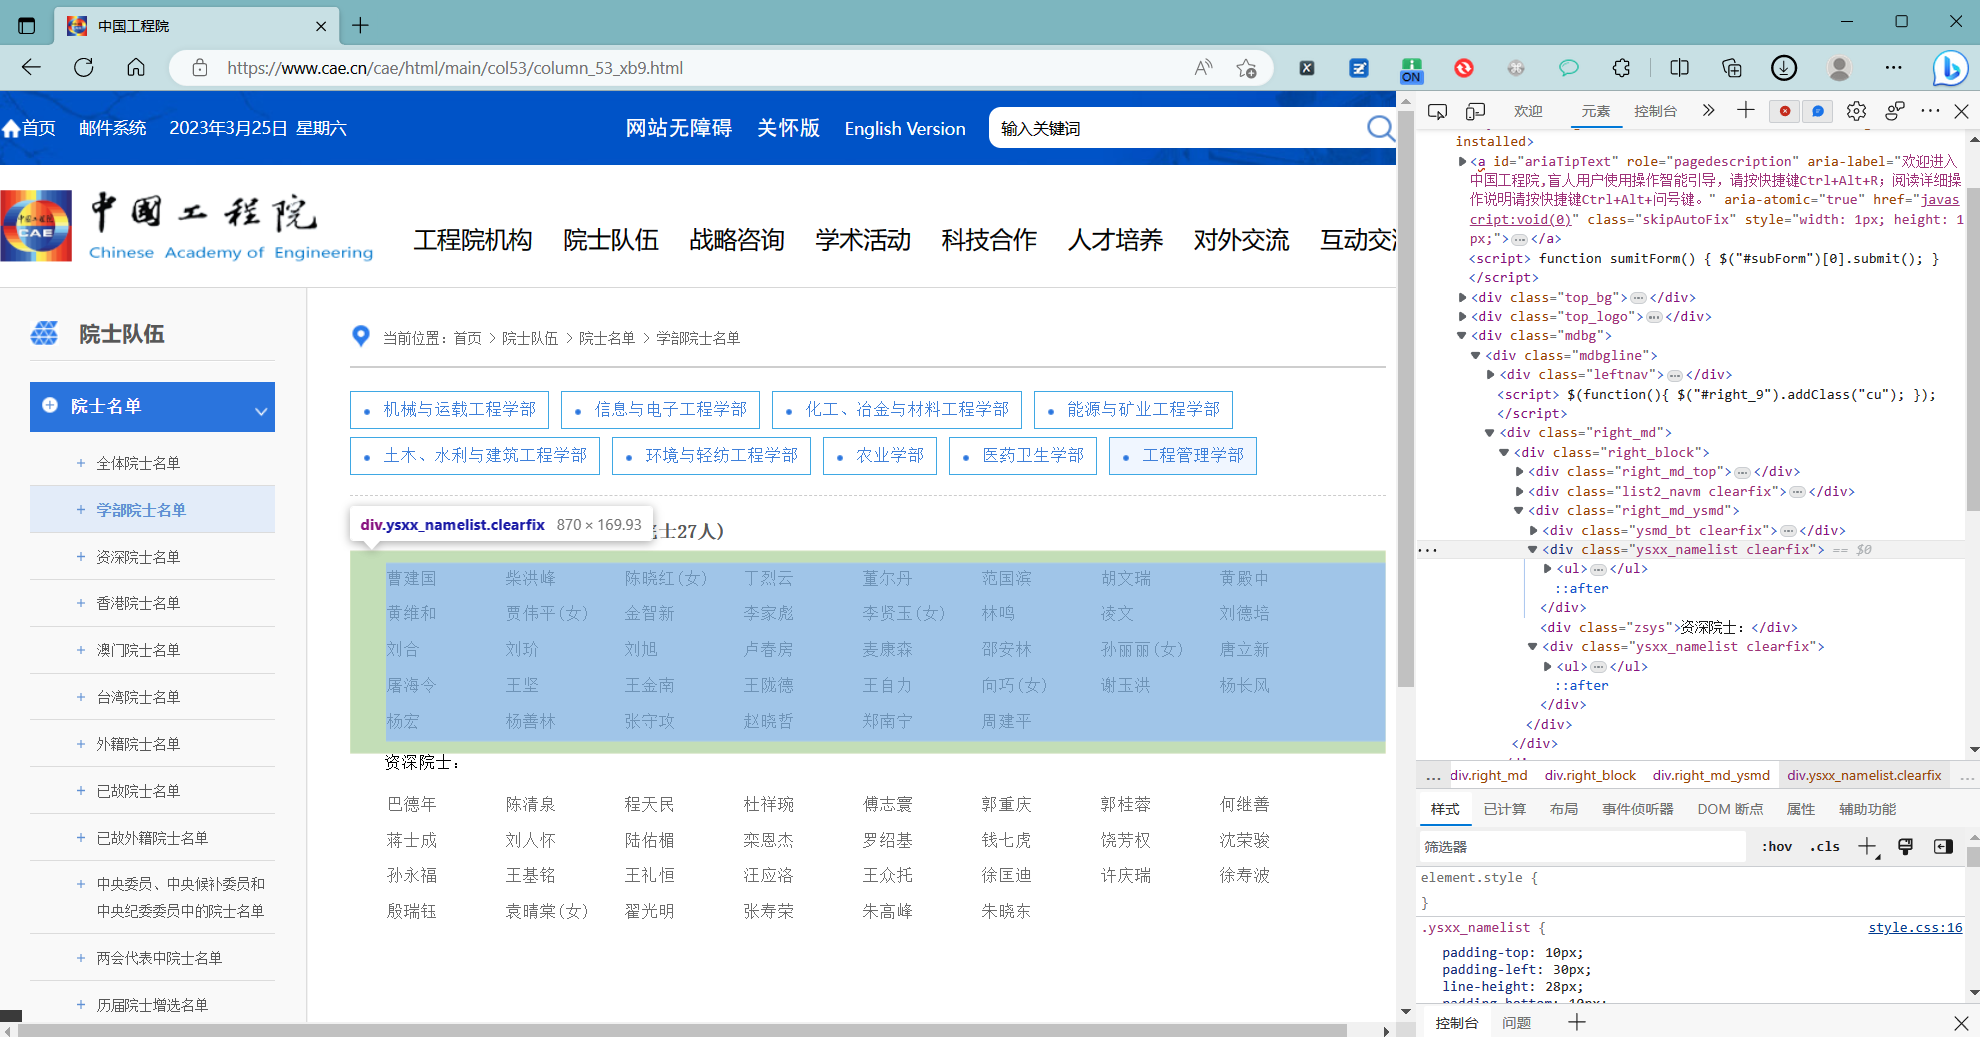This screenshot has height=1037, width=1980.
Task: Show more DevTools tabs chevron
Action: (x=1708, y=110)
